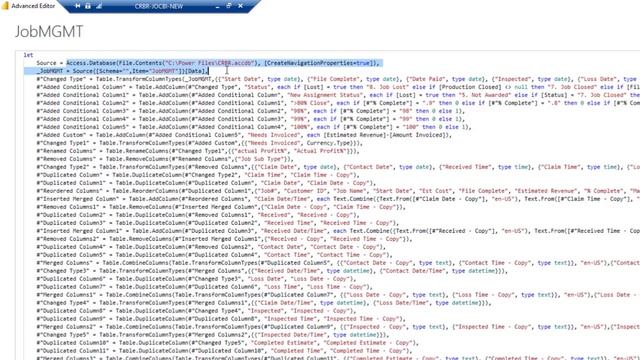Click the #"Removed Columns1" step line
Screen dimensions: 640x360
point(221,207)
